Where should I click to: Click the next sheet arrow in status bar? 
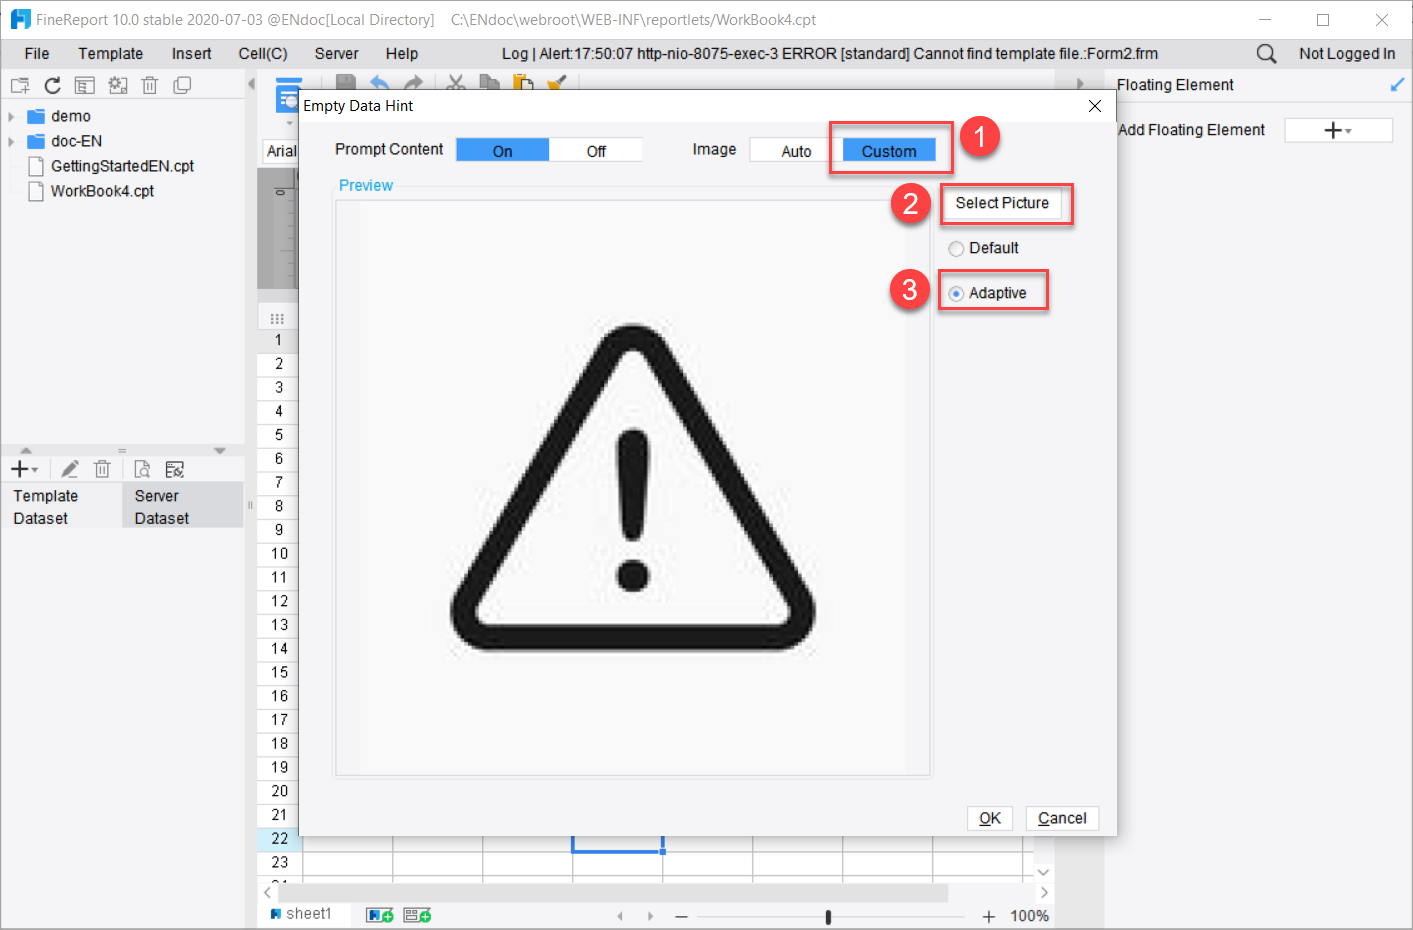coord(650,916)
